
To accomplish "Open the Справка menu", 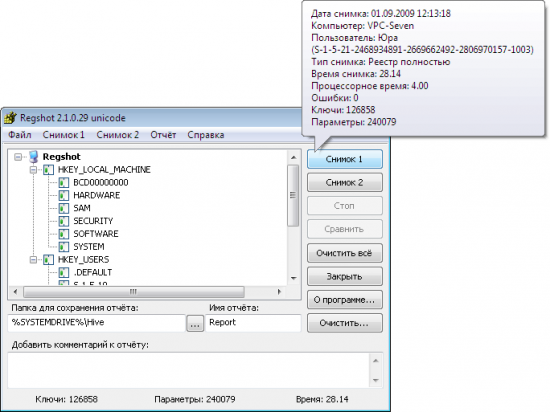I will click(x=206, y=135).
